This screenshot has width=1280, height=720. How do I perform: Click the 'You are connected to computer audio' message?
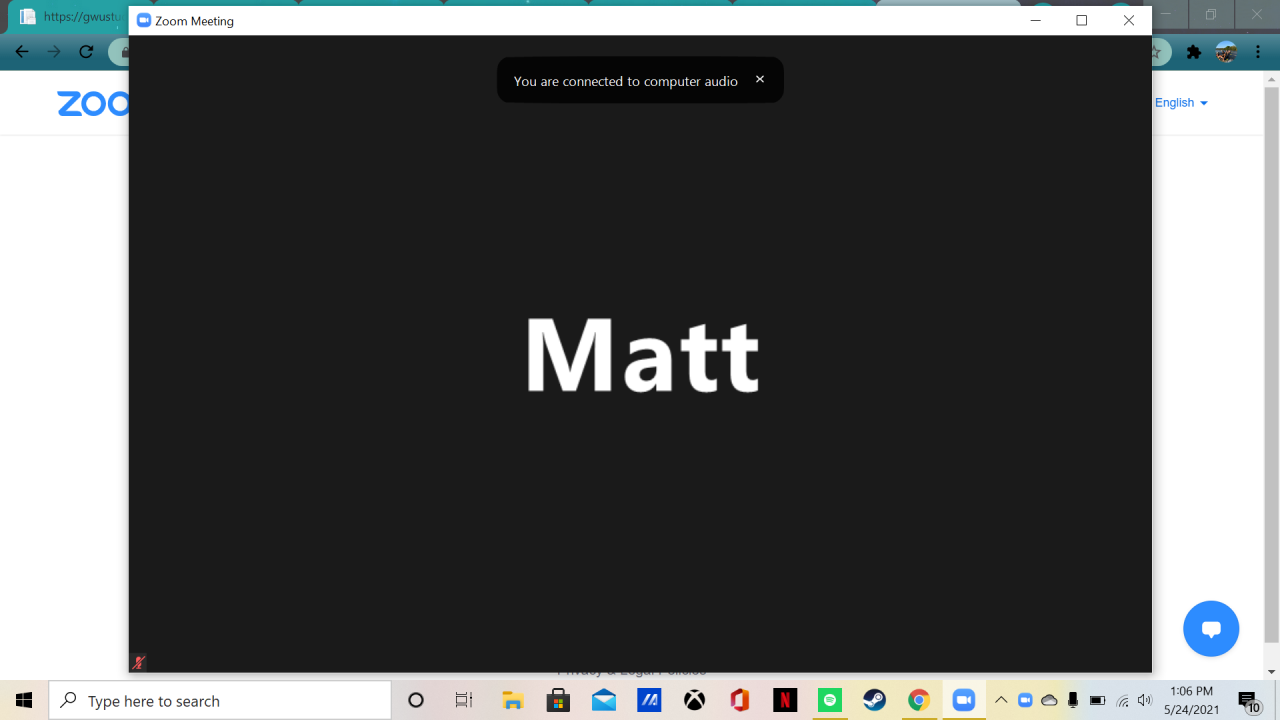pos(626,81)
